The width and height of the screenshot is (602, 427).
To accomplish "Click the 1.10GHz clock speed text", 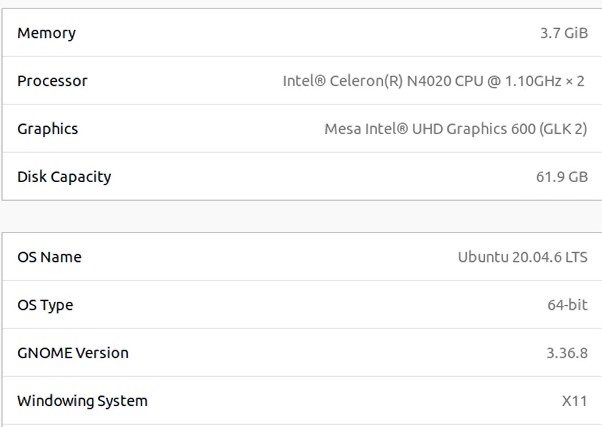I will coord(533,81).
